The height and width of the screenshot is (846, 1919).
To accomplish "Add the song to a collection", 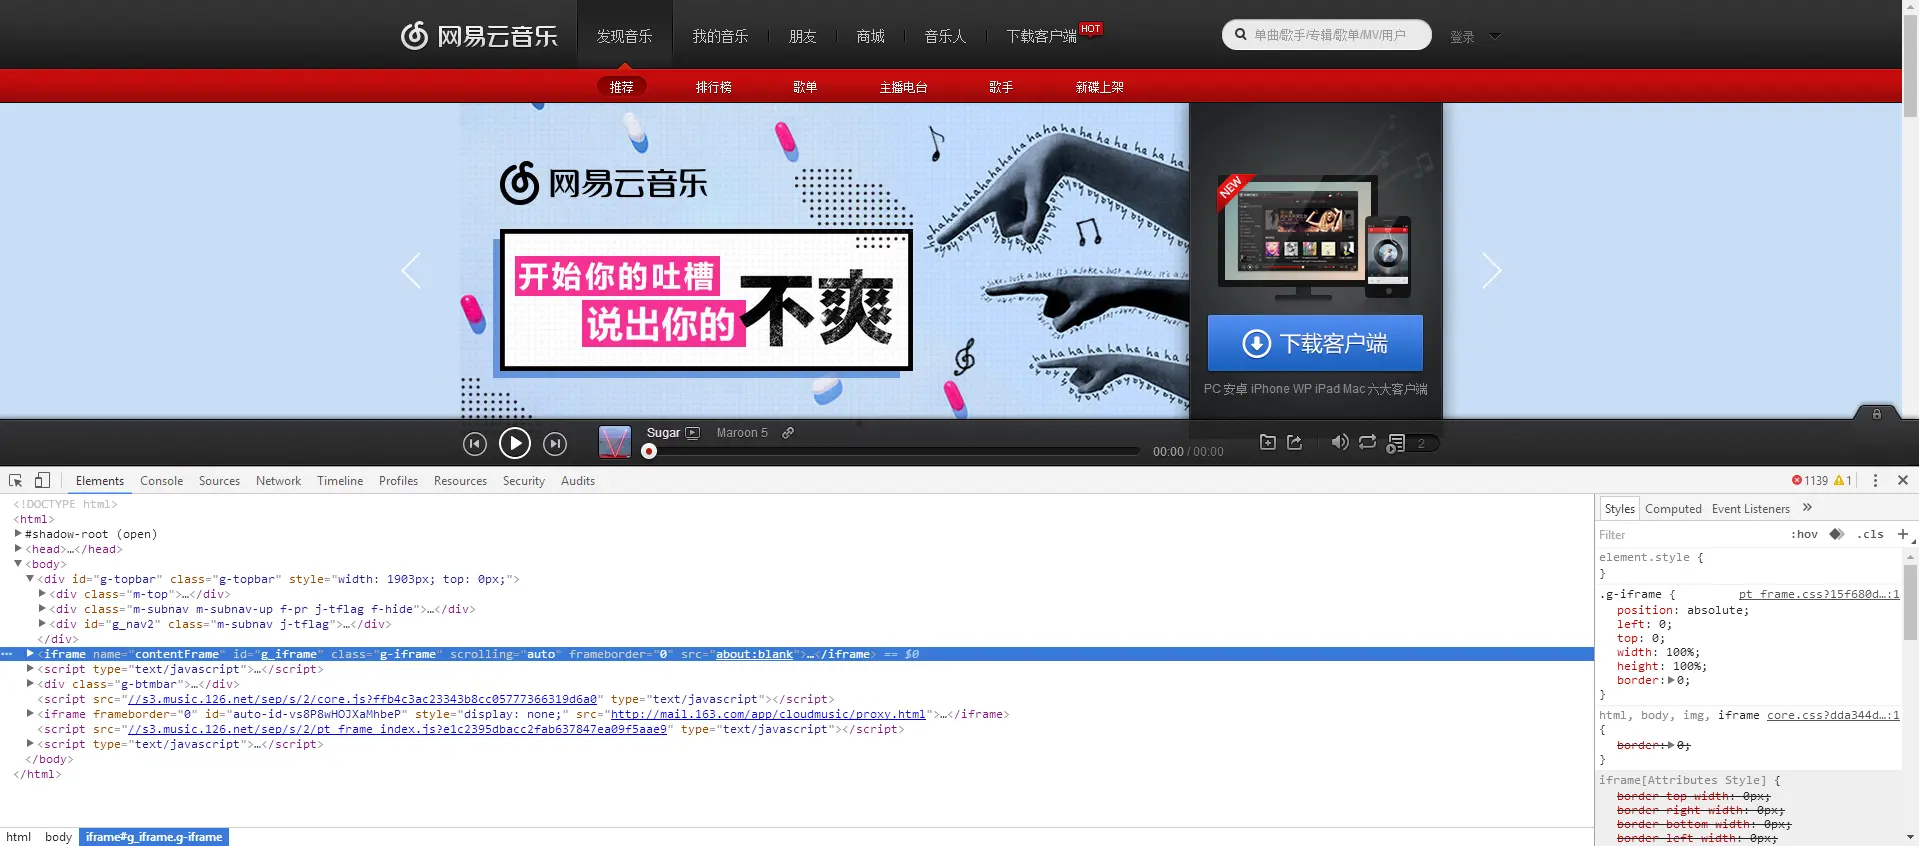I will click(1267, 442).
